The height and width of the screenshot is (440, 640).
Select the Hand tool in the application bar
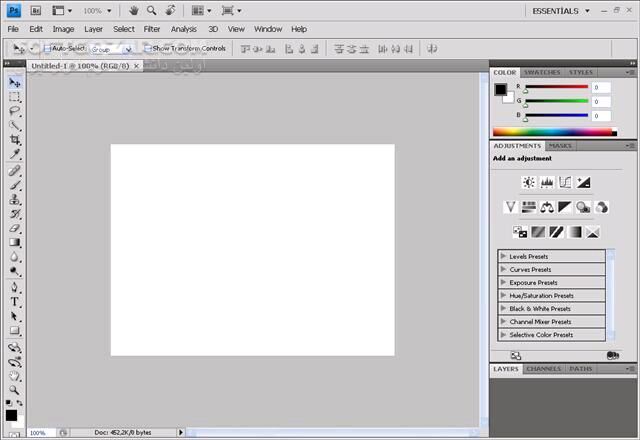point(134,10)
